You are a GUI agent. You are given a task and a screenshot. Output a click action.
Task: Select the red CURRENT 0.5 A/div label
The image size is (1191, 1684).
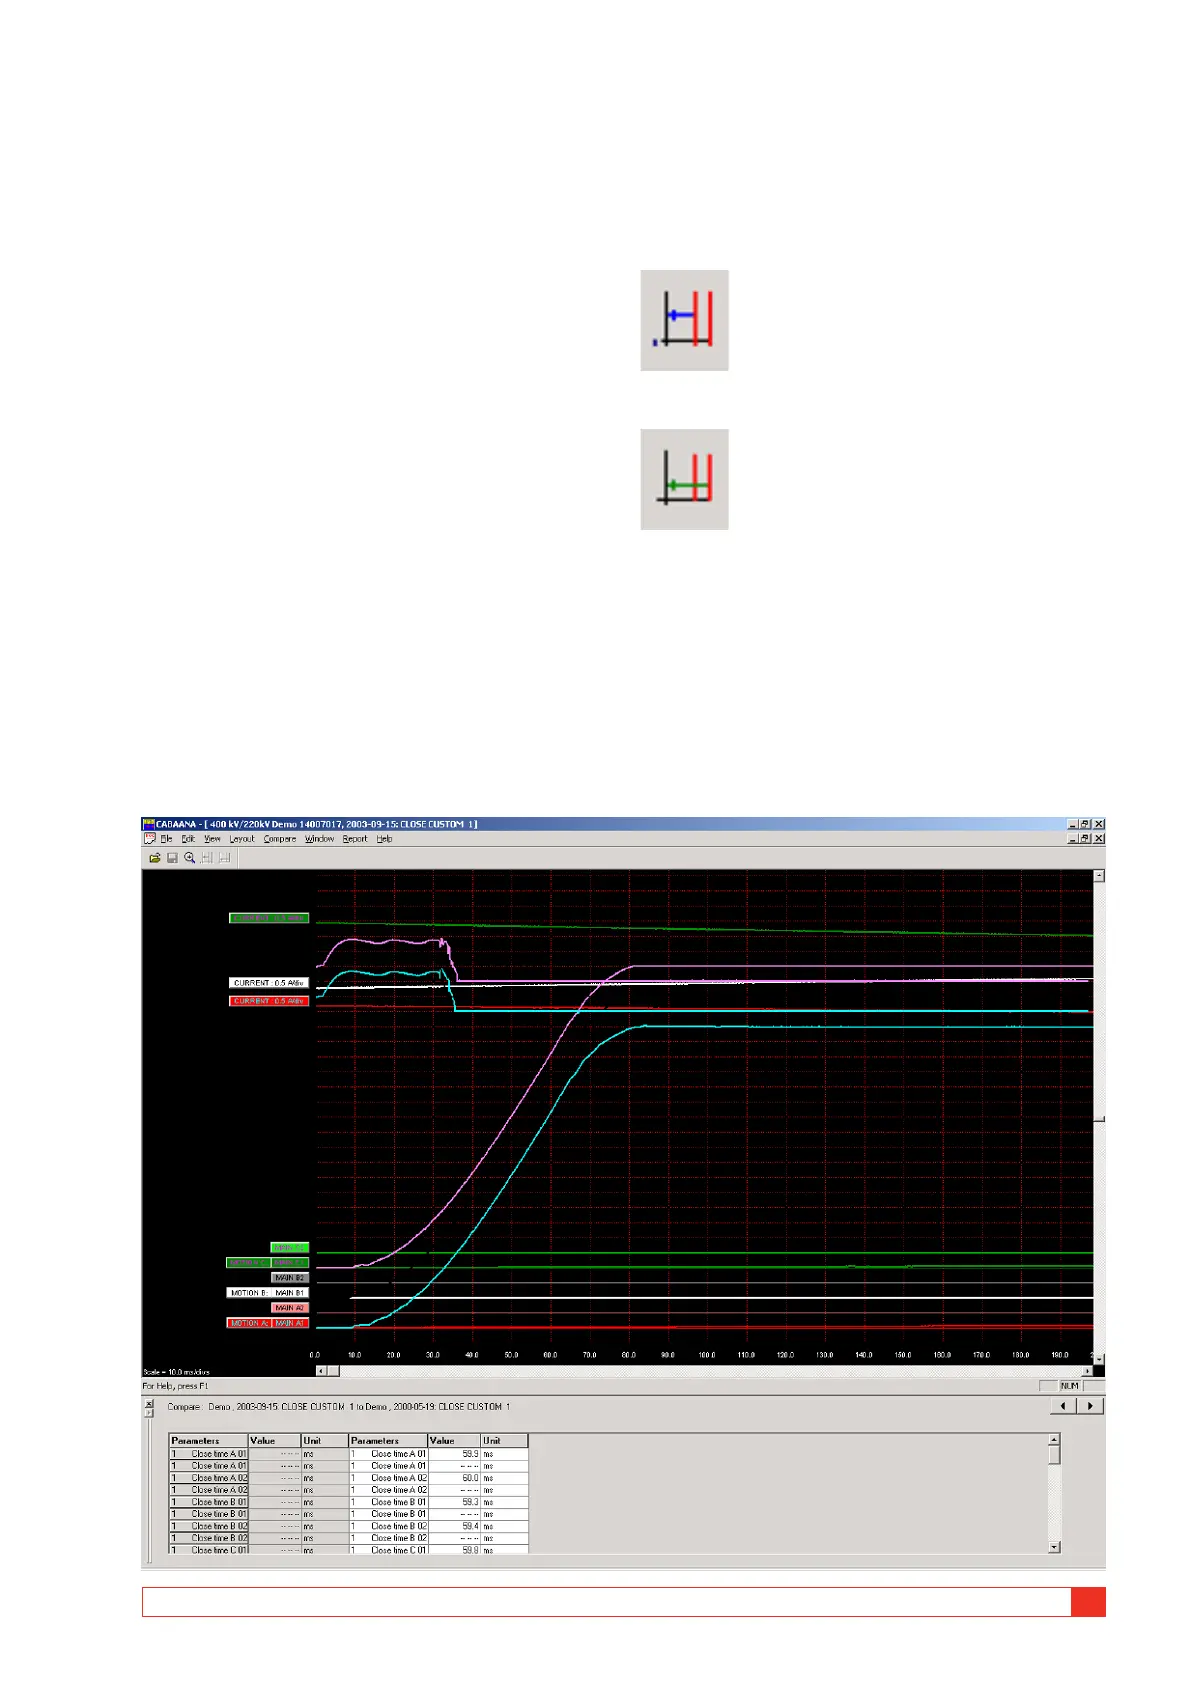[269, 1001]
